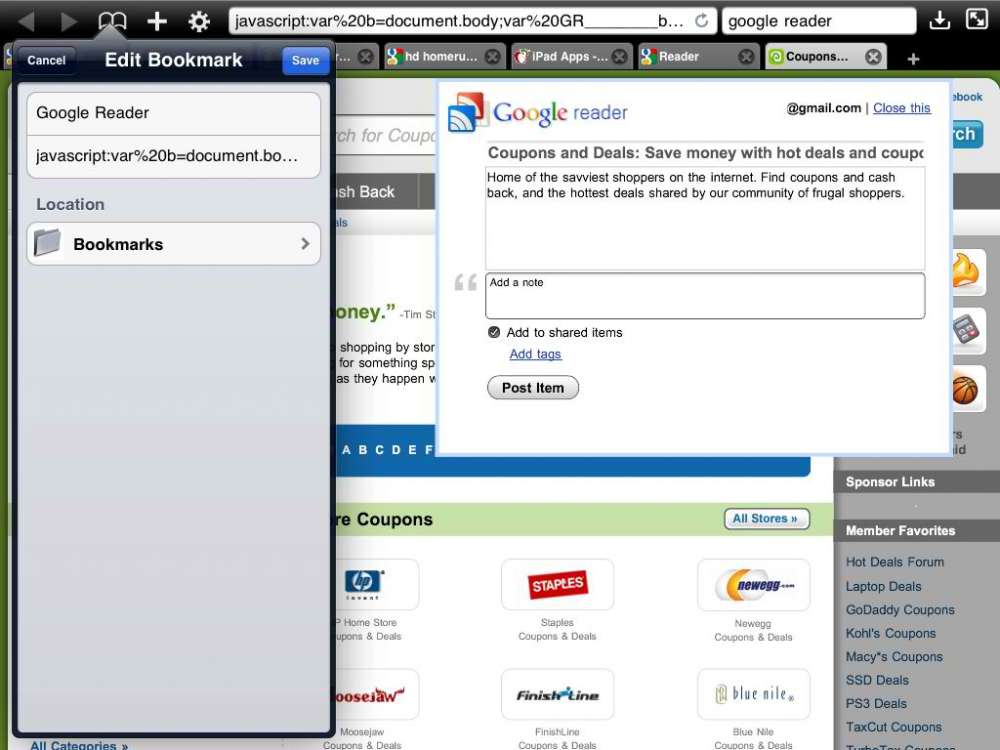1000x750 pixels.
Task: Open a new tab with the plus icon
Action: pyautogui.click(x=913, y=58)
